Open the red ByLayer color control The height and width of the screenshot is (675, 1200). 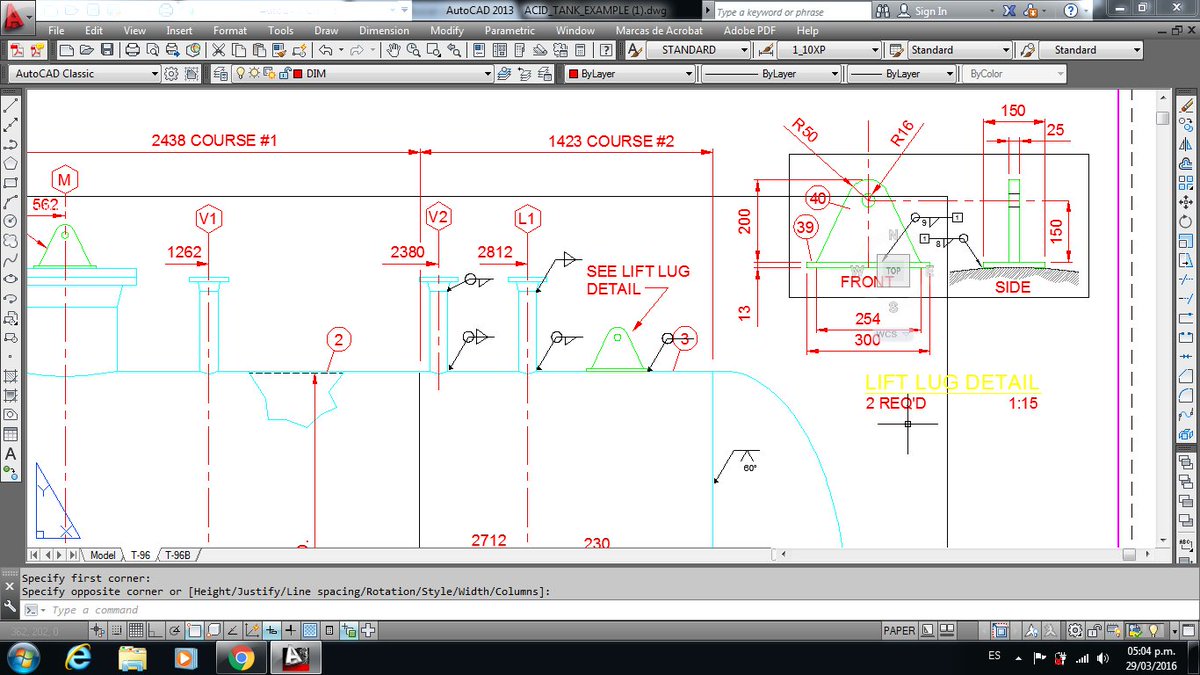[x=627, y=74]
